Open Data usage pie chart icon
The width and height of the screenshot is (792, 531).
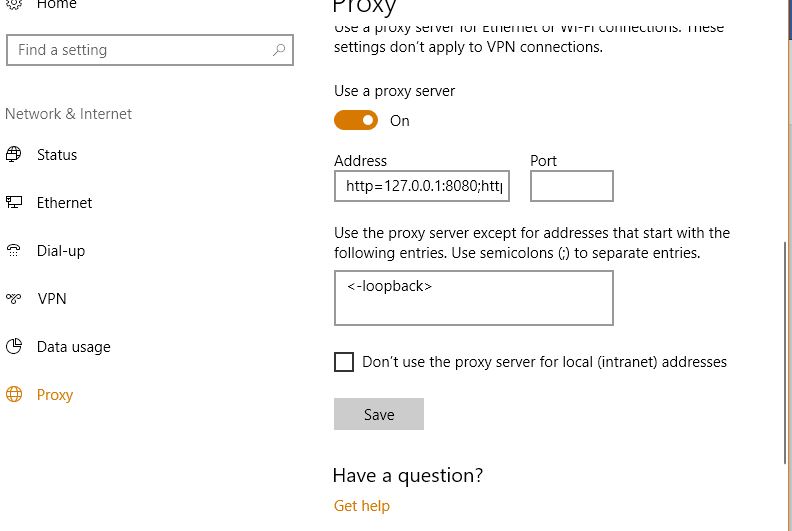[14, 346]
